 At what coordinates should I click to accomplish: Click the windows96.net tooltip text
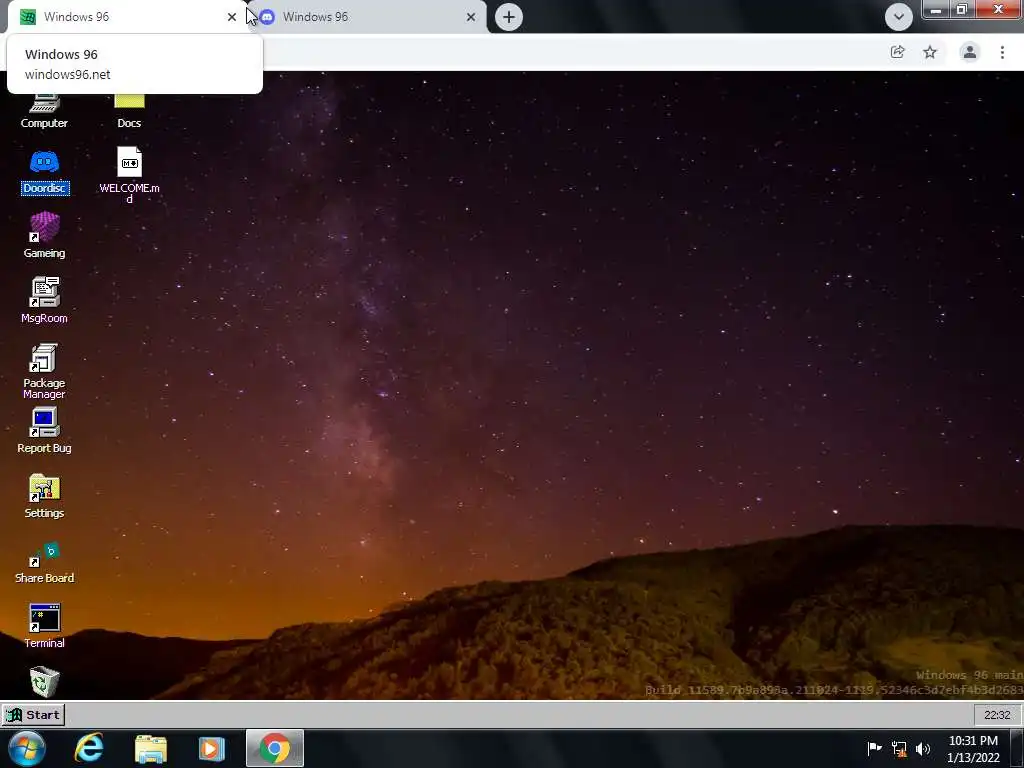(68, 74)
